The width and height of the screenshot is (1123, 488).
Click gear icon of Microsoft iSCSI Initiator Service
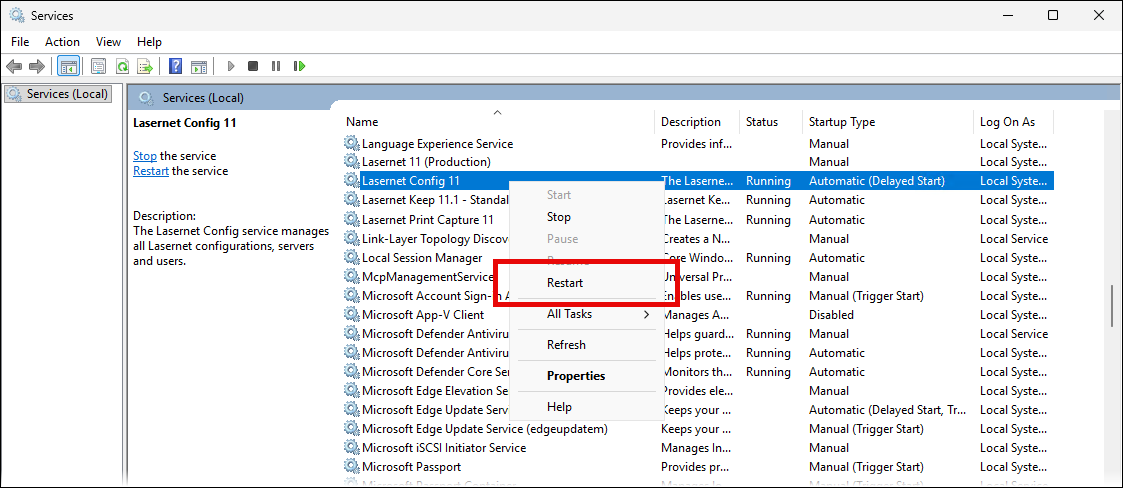pyautogui.click(x=351, y=448)
